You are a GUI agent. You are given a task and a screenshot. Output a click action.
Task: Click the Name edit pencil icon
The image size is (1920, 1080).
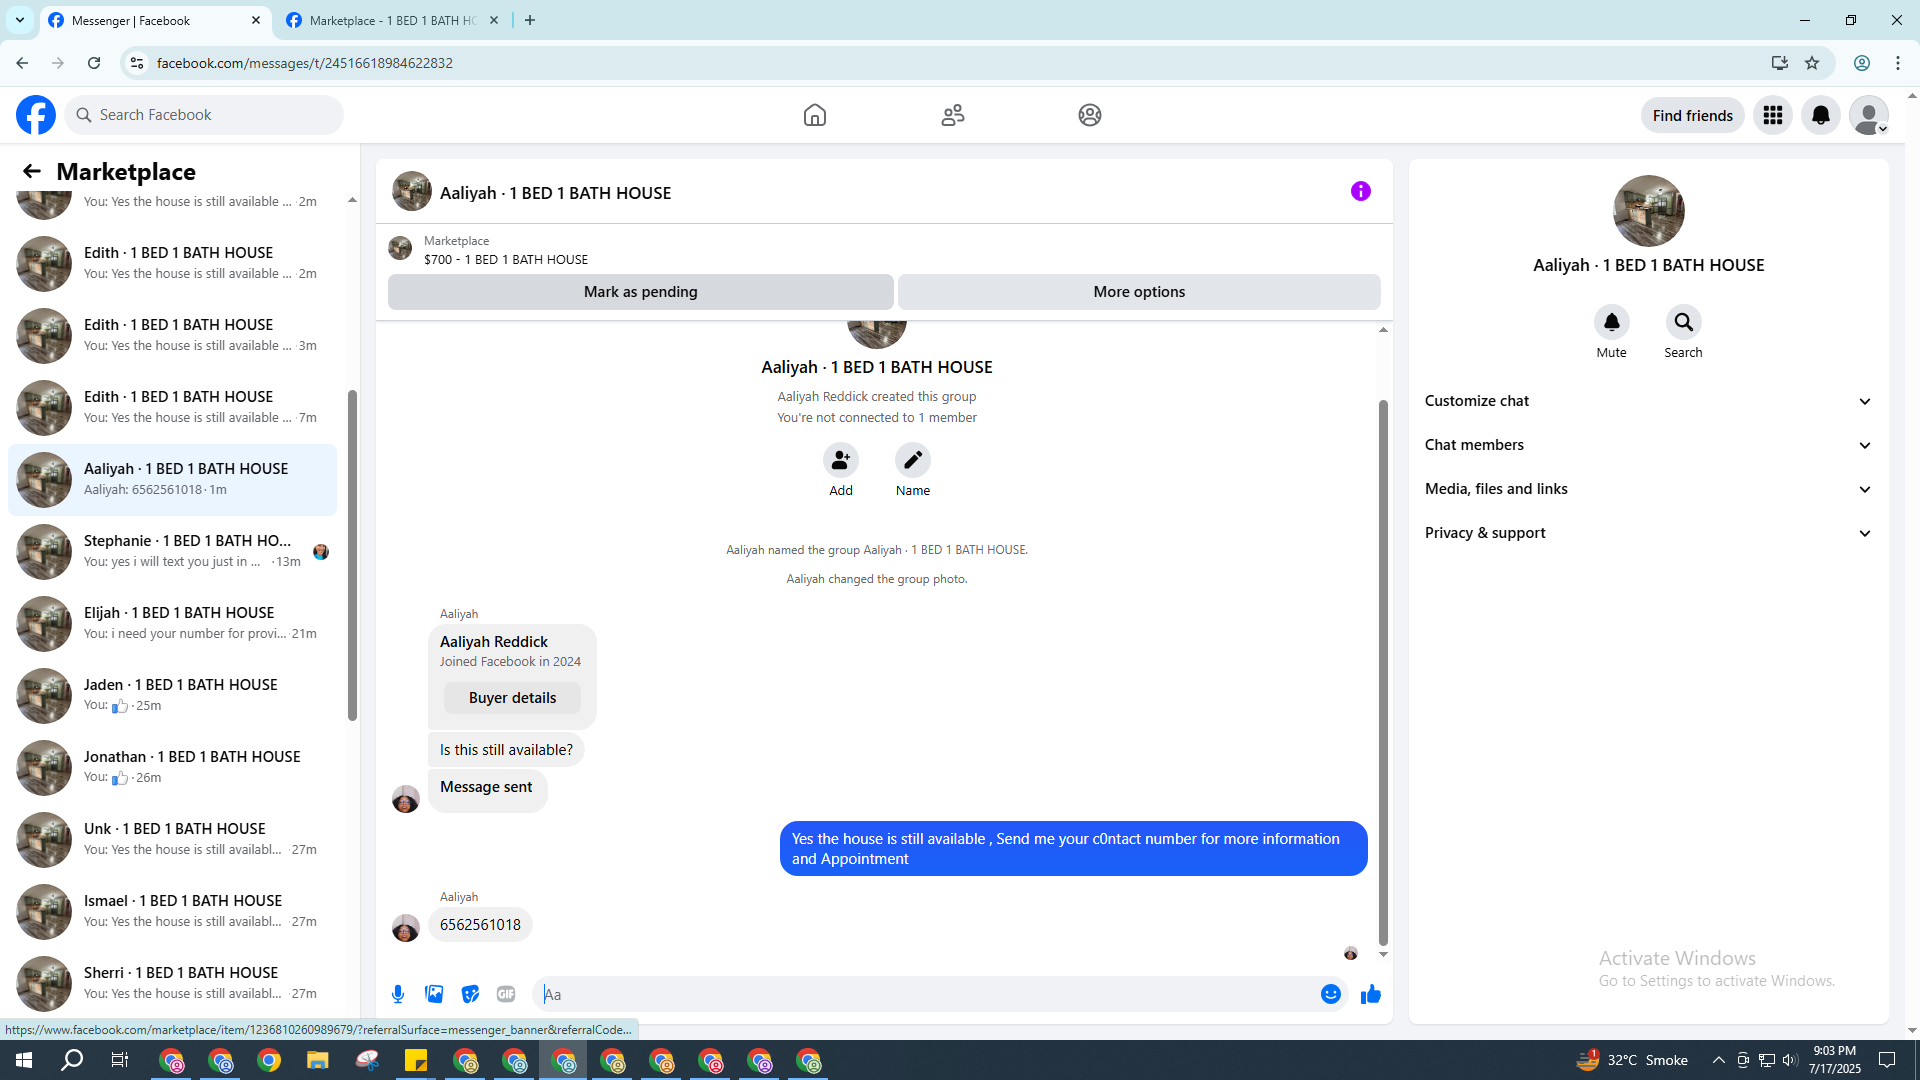point(913,460)
